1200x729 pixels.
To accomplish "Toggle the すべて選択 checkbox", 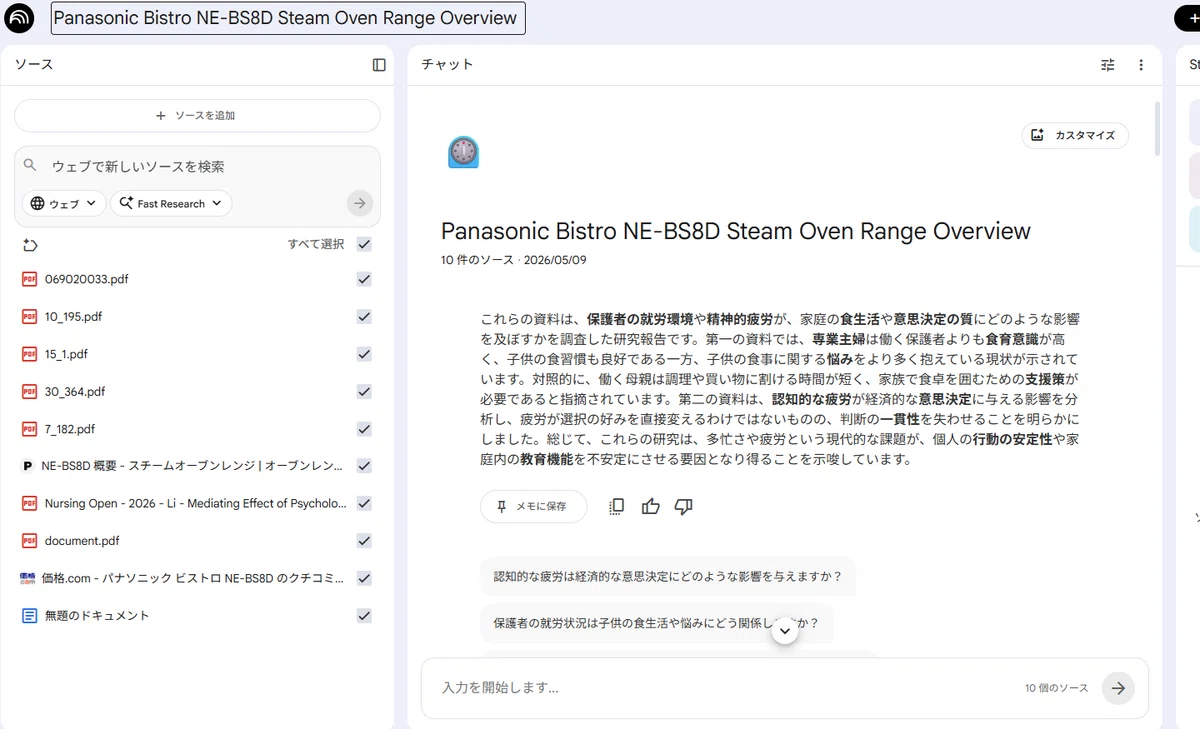I will tap(364, 244).
